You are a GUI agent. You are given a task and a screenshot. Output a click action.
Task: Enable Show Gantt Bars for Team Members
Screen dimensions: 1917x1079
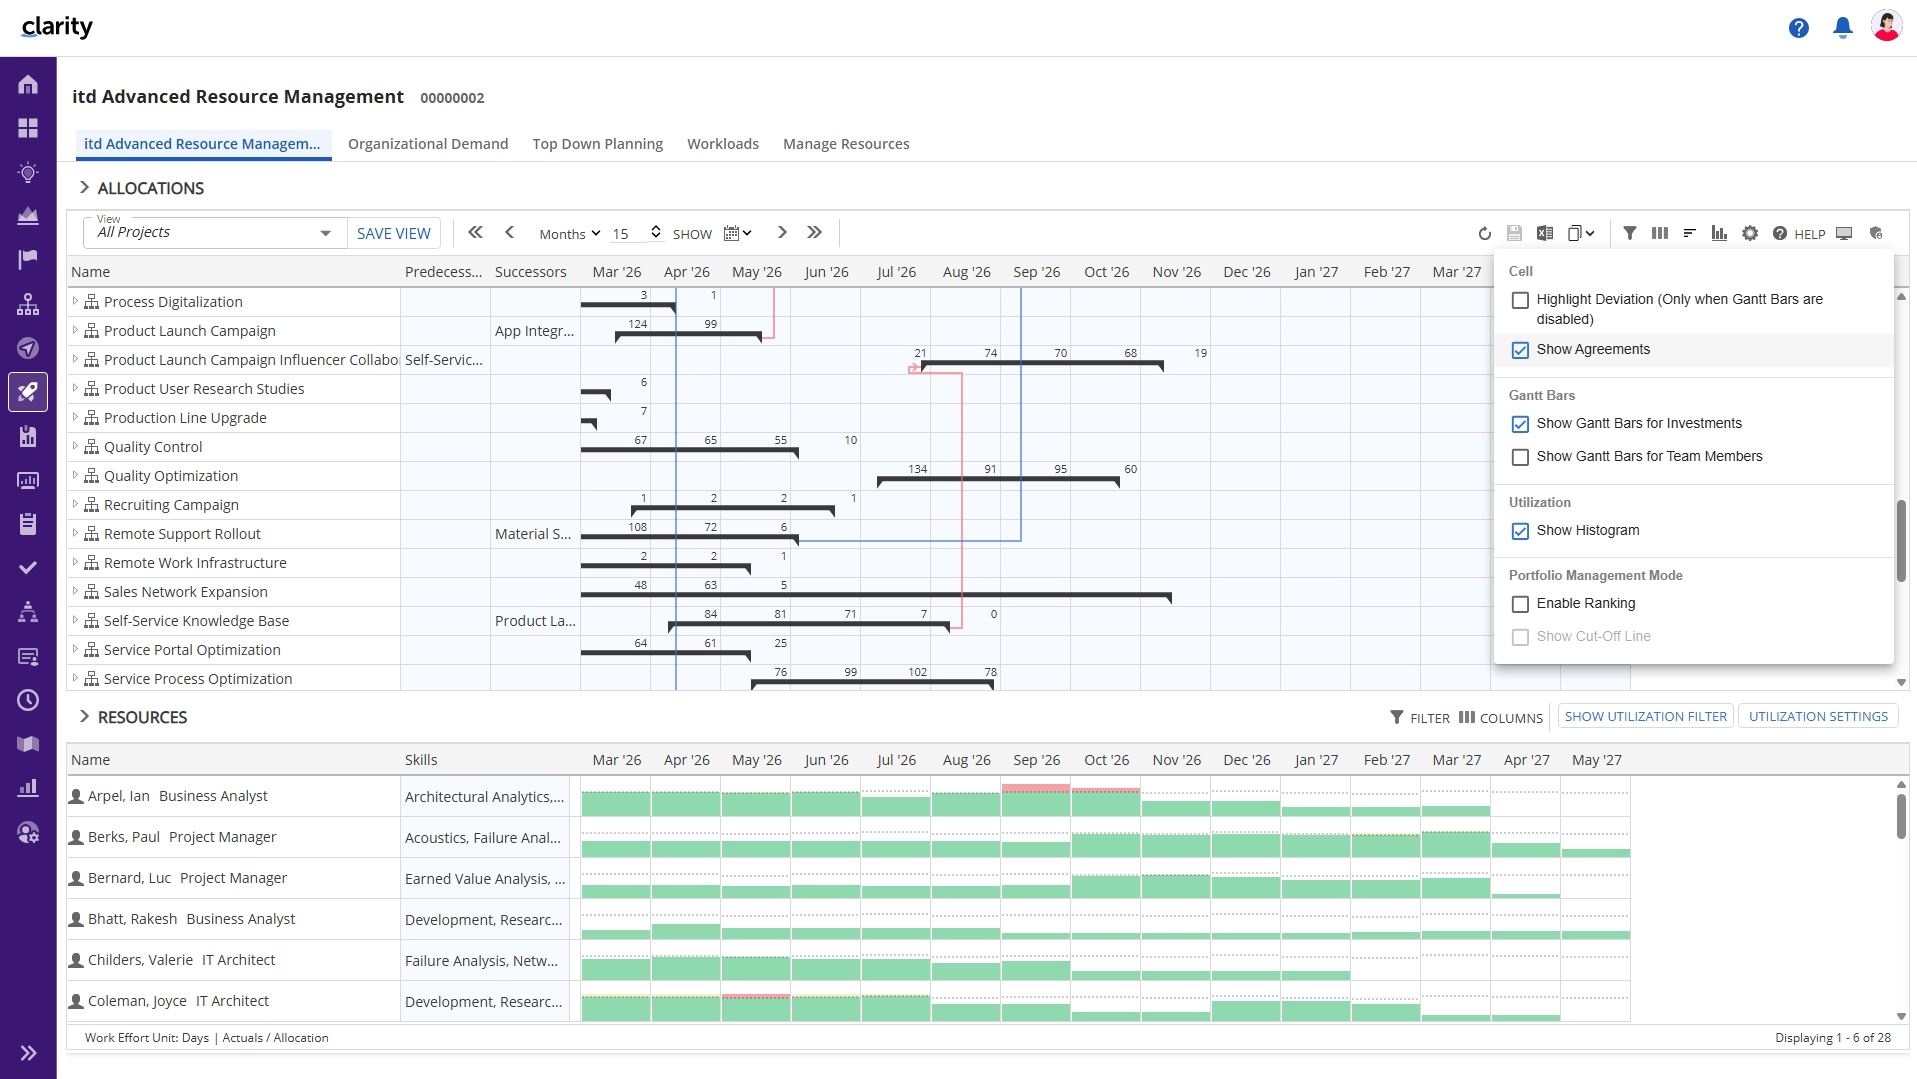(x=1520, y=457)
